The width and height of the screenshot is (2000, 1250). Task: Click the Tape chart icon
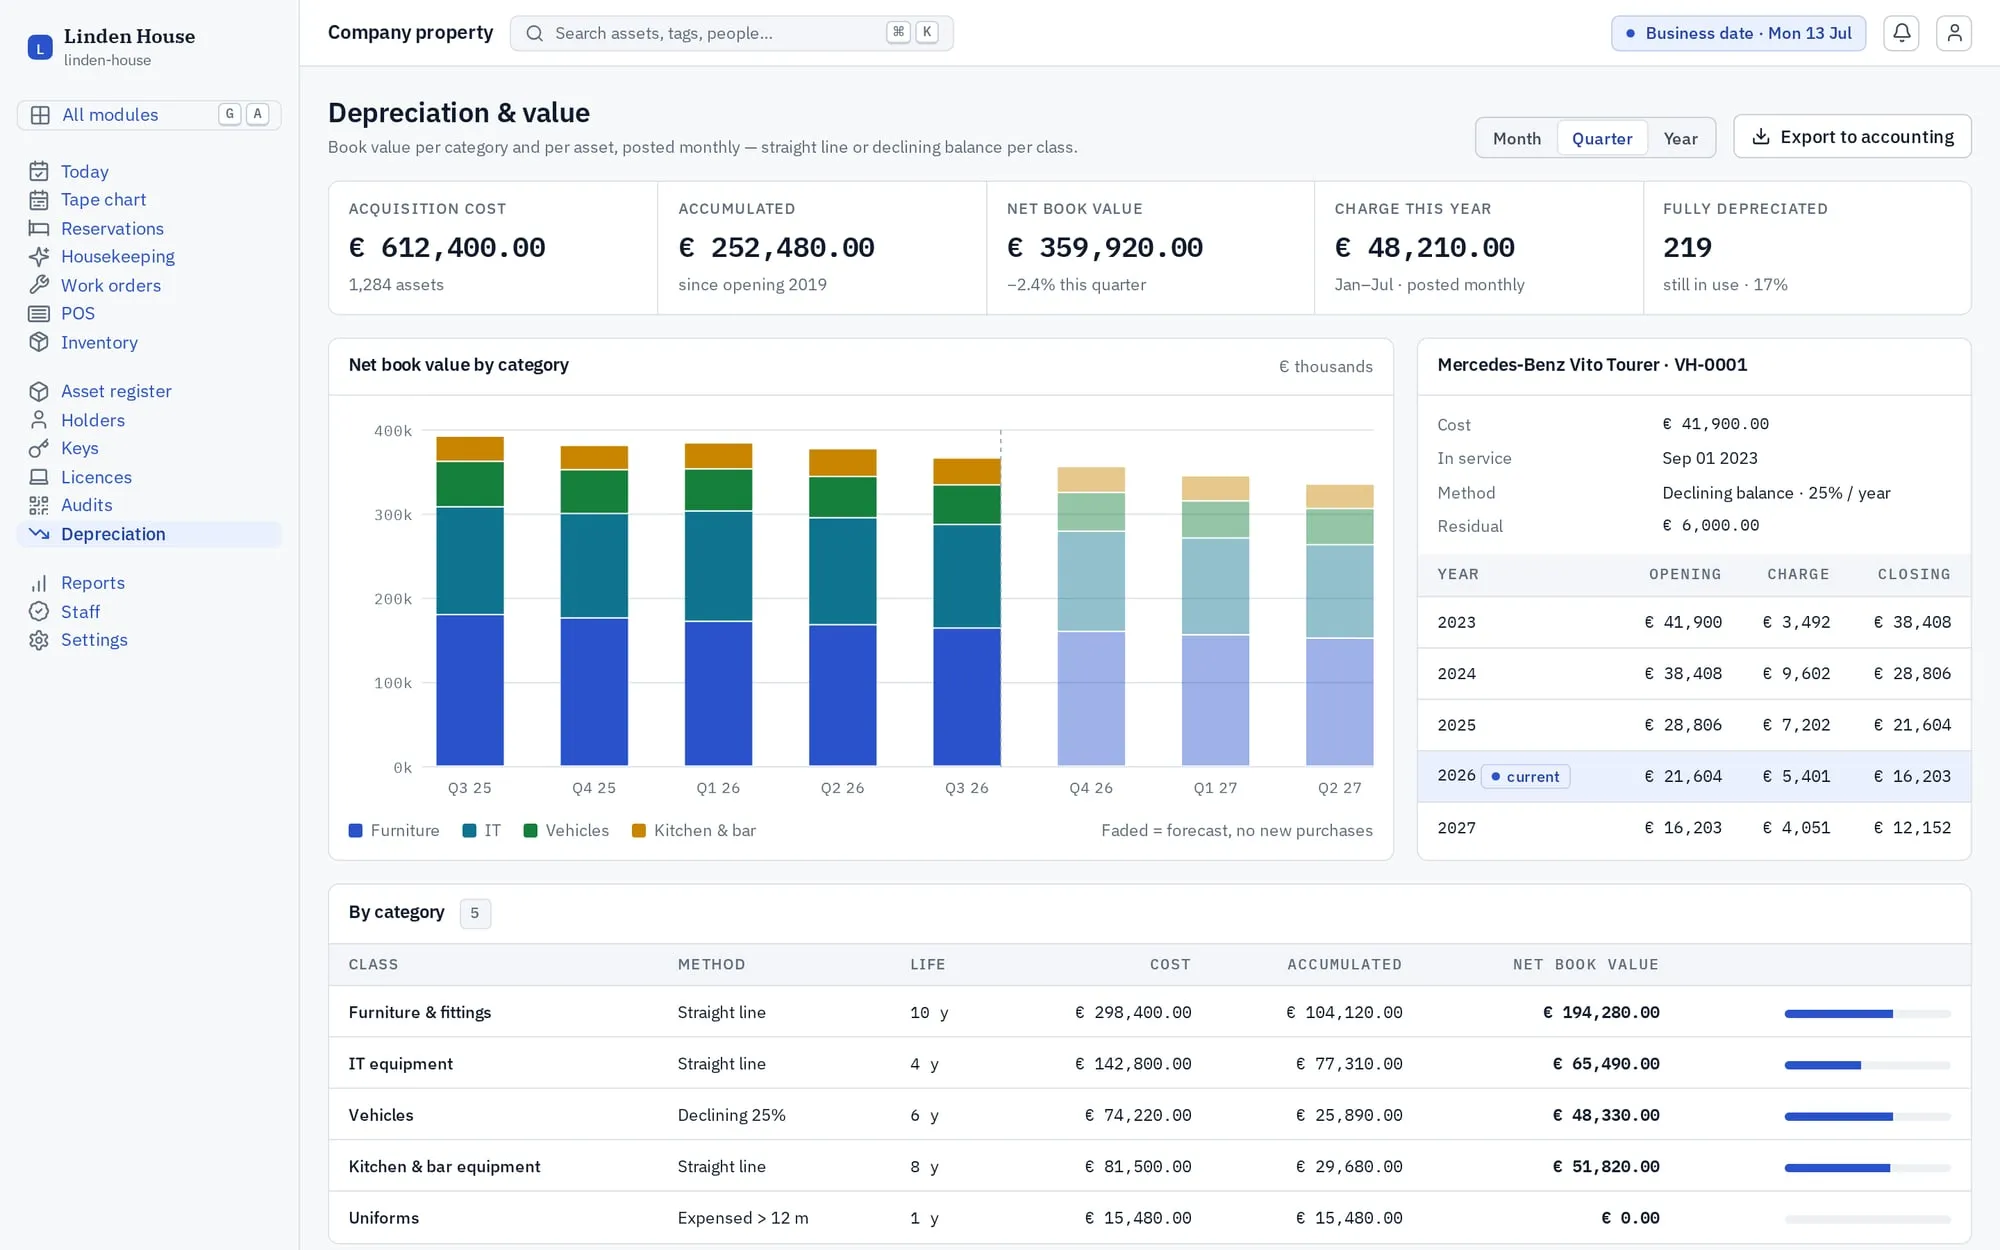[39, 200]
